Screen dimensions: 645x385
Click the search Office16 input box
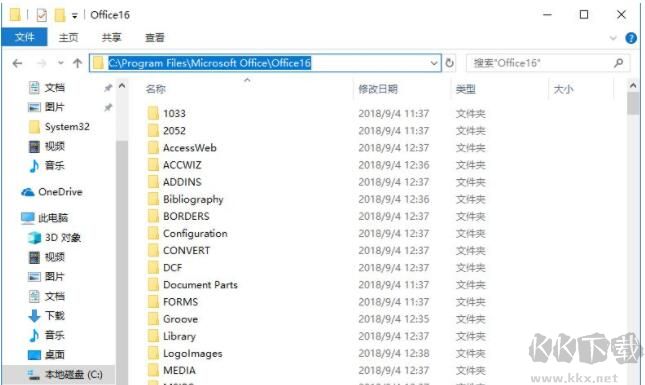click(x=548, y=63)
